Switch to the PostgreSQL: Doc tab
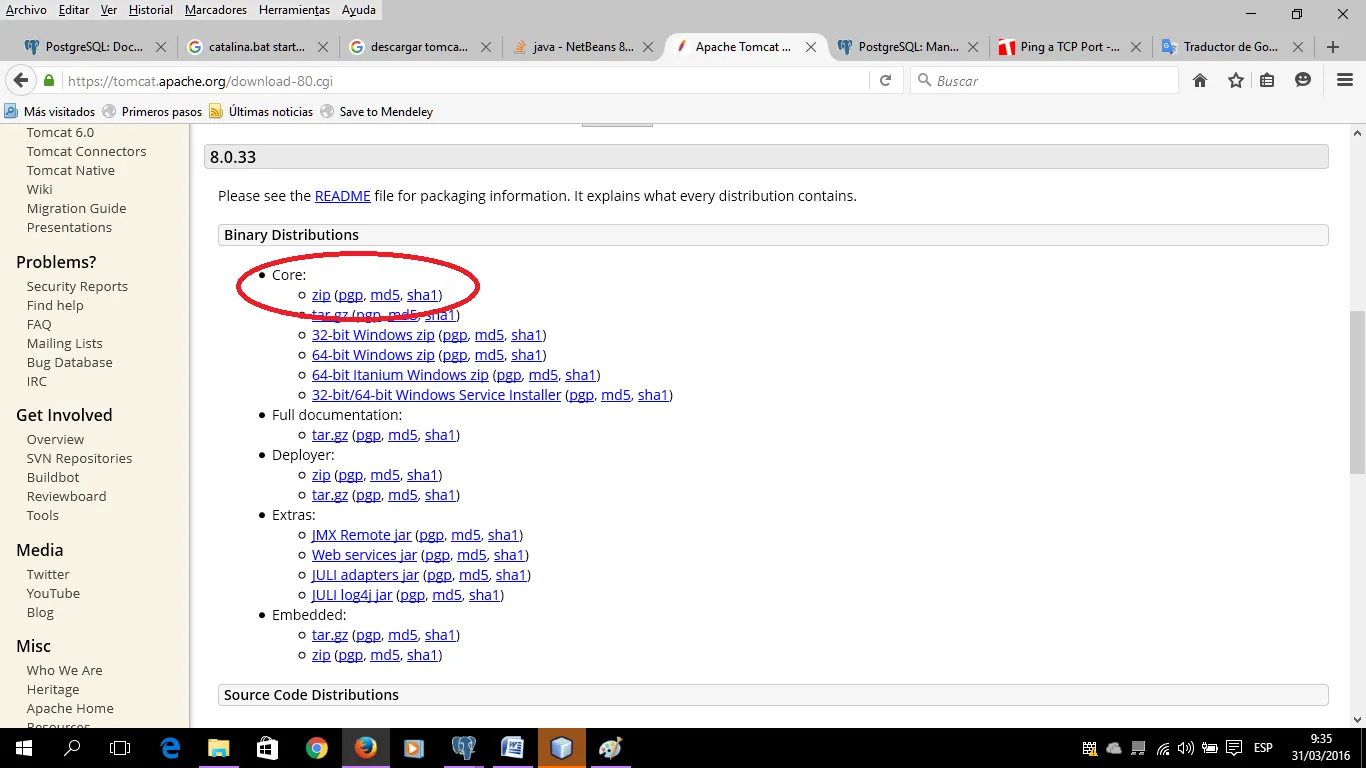Image resolution: width=1366 pixels, height=768 pixels. [95, 47]
